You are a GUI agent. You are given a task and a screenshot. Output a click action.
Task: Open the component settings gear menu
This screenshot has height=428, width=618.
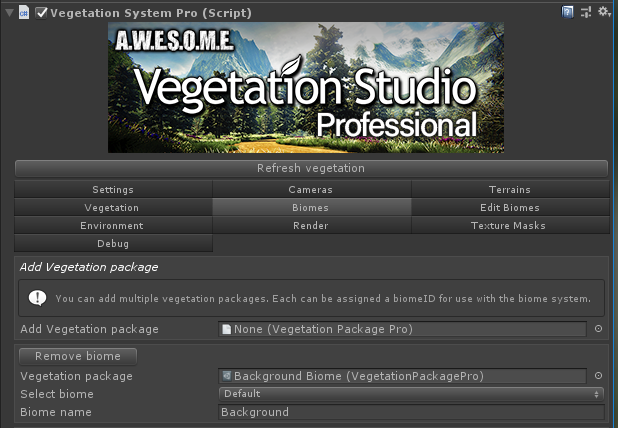(x=603, y=11)
